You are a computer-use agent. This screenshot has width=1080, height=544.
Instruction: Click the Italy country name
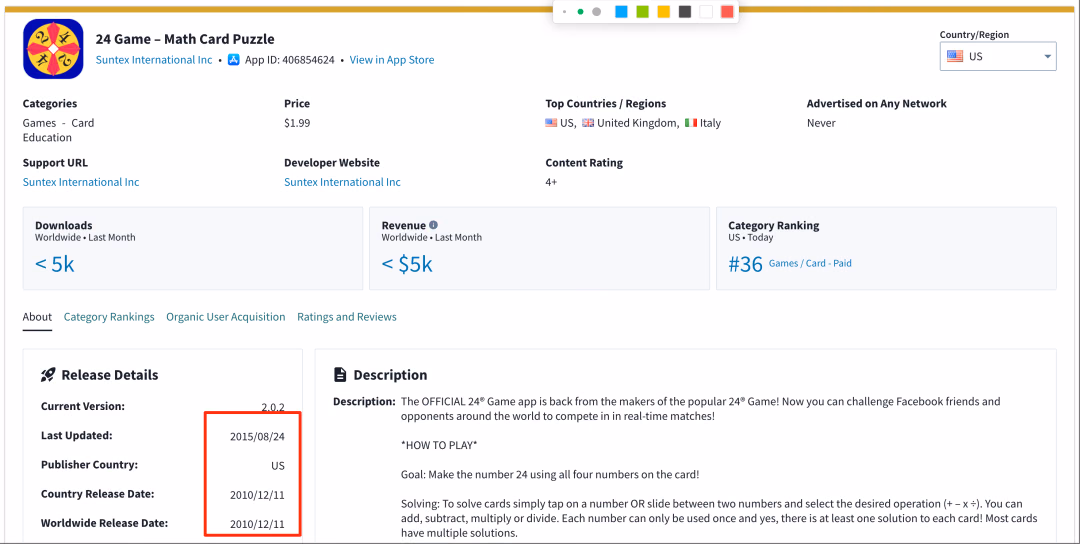710,123
